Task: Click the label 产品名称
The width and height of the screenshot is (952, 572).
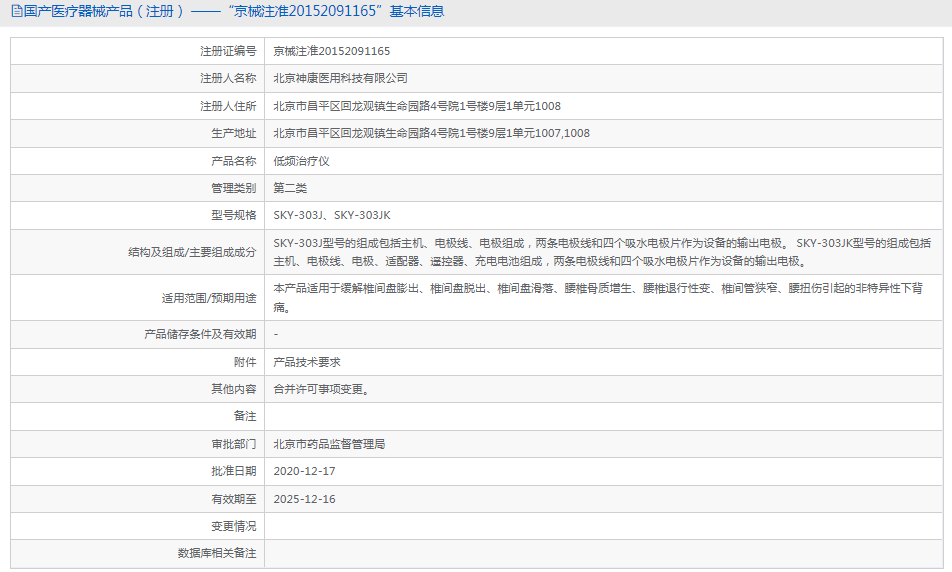Action: click(x=234, y=161)
